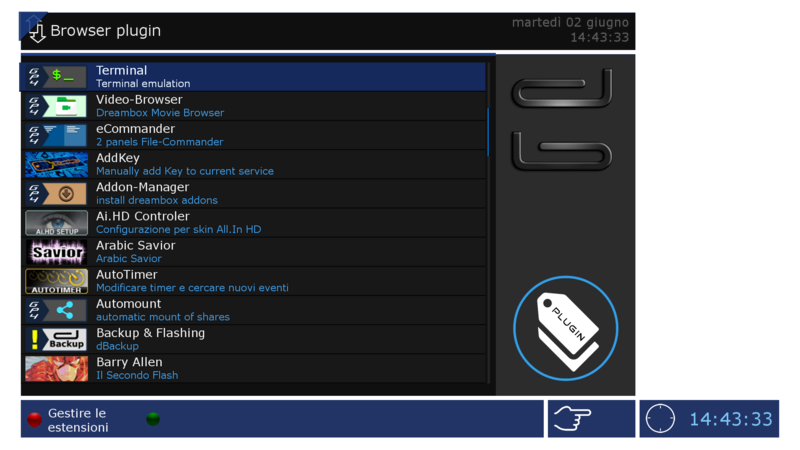This screenshot has width=800, height=450.
Task: Select Backup & Flashing title
Action: (151, 333)
